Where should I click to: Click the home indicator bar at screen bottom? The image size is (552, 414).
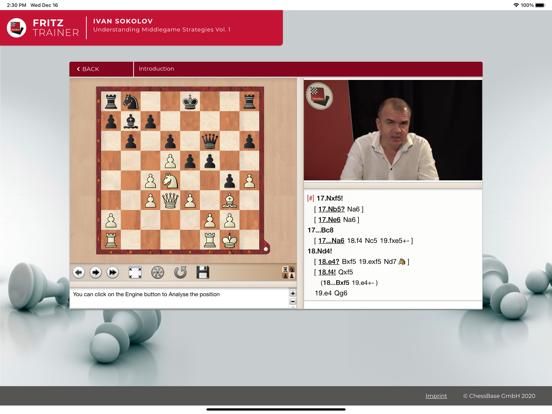276,409
